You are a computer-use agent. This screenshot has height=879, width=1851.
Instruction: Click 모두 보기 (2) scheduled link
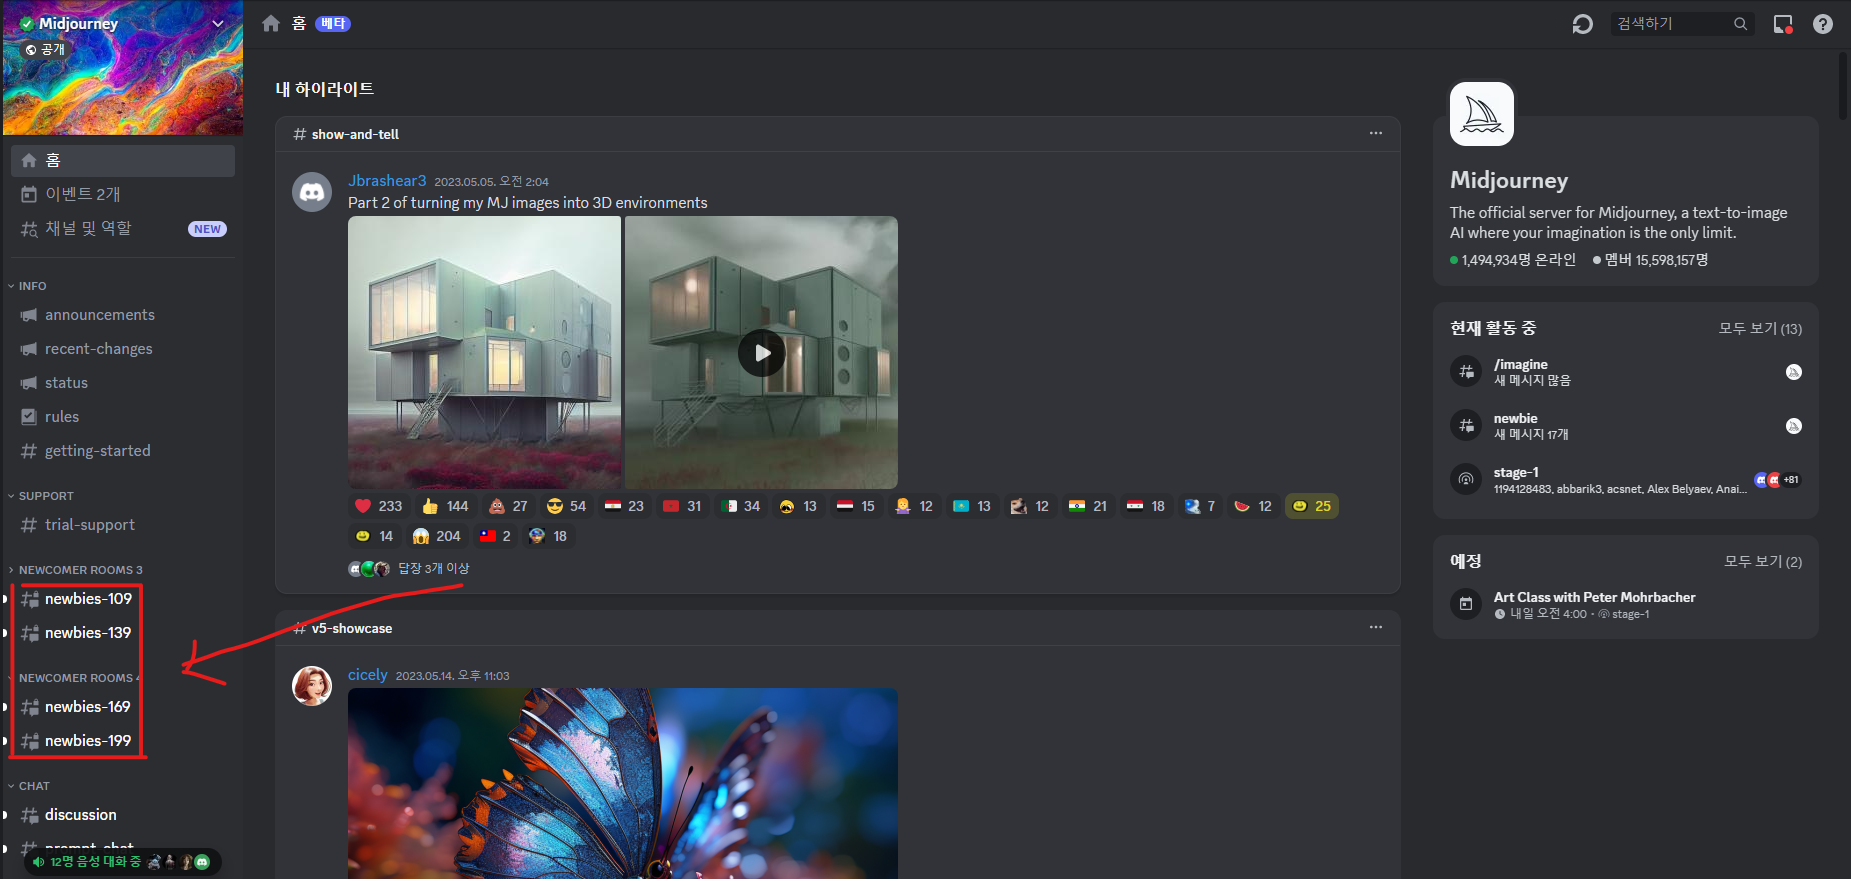pyautogui.click(x=1763, y=561)
